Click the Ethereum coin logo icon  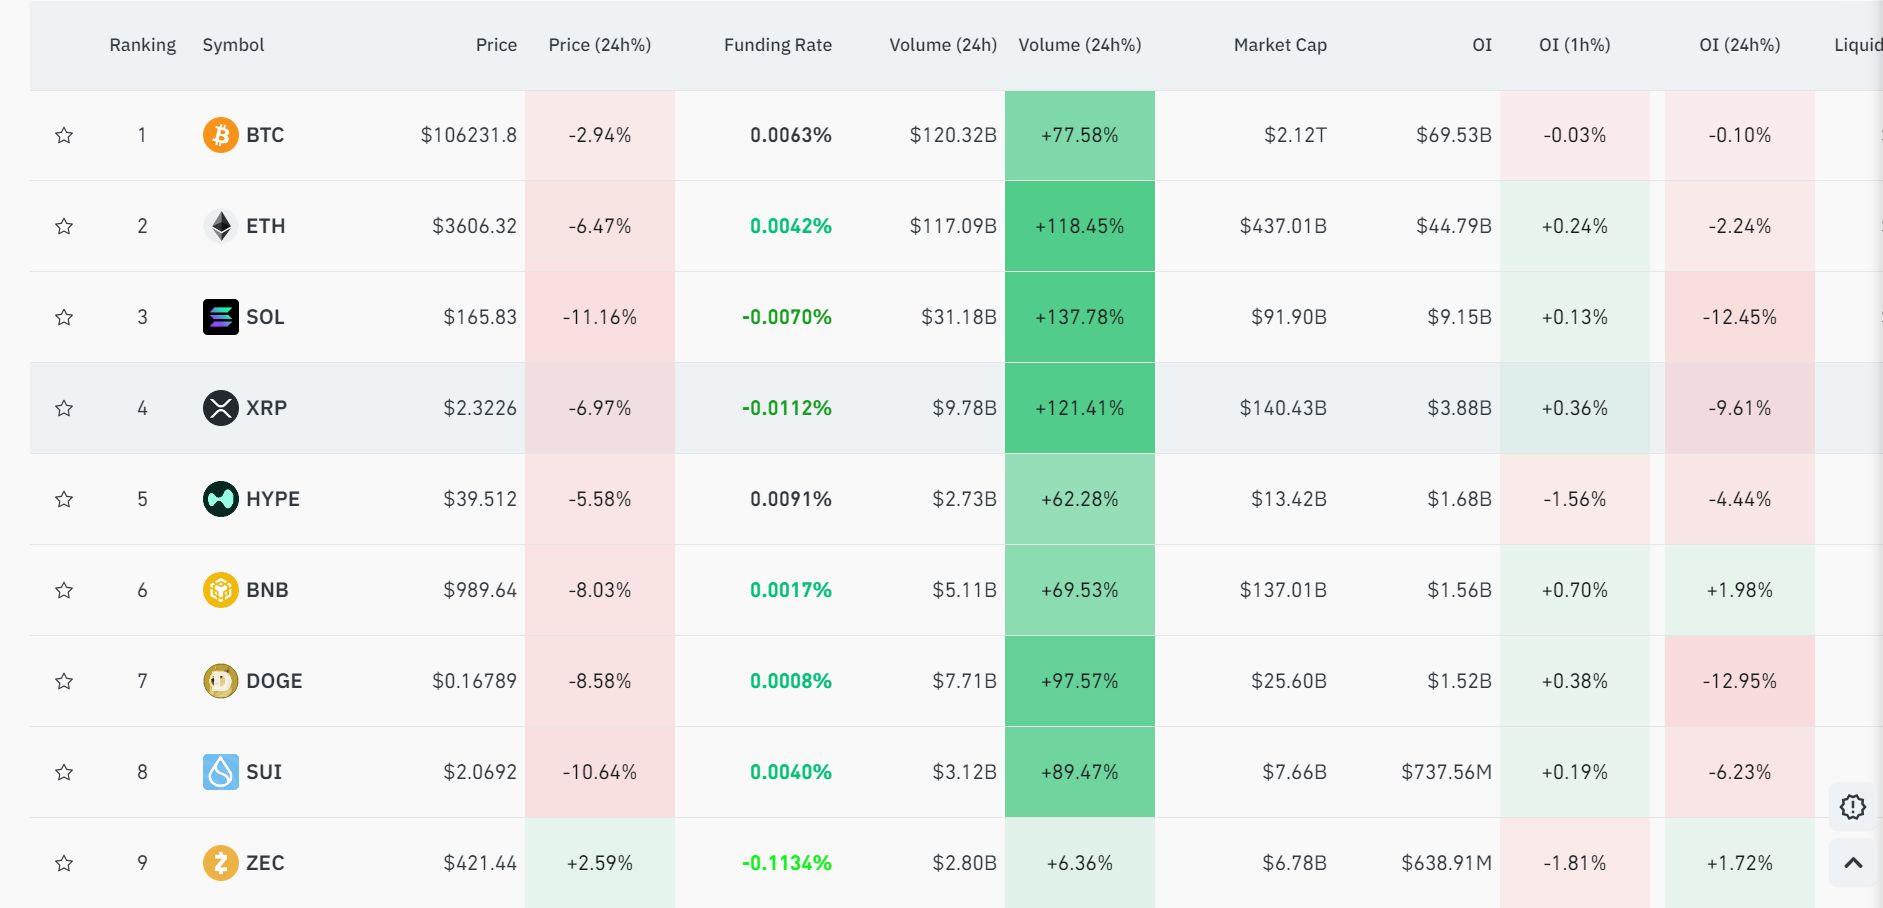tap(220, 226)
